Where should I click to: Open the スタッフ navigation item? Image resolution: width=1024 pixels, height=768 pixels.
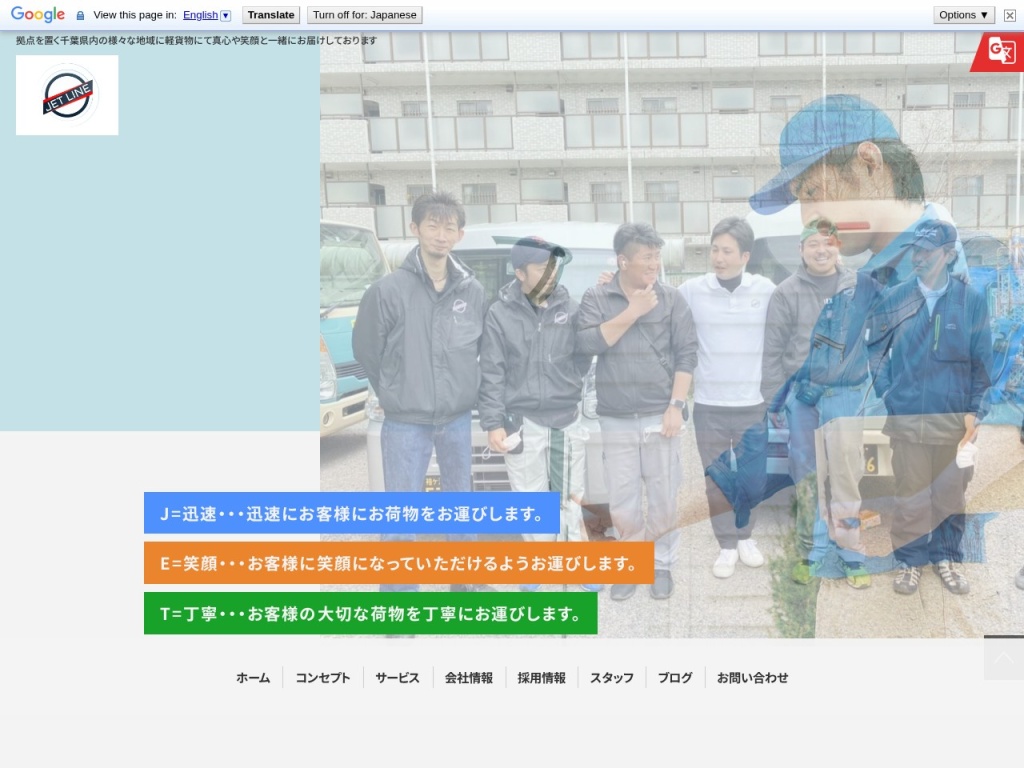click(x=612, y=677)
